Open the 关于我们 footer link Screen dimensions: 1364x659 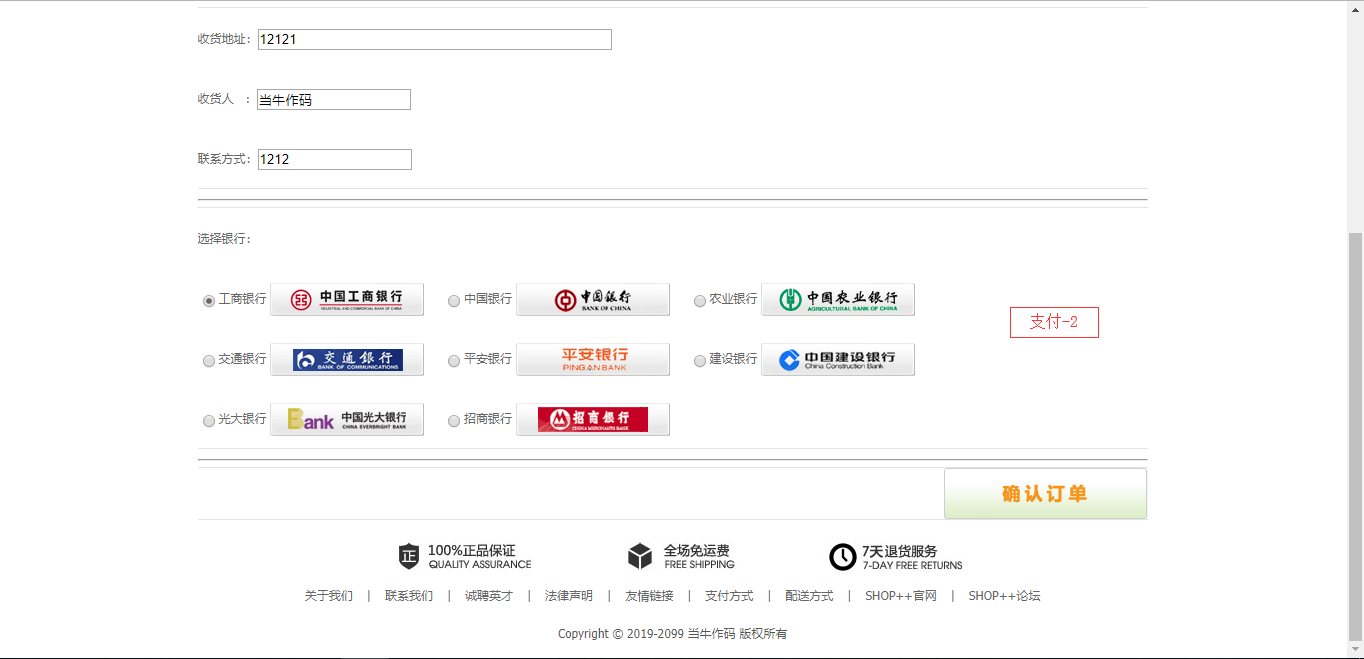(329, 596)
